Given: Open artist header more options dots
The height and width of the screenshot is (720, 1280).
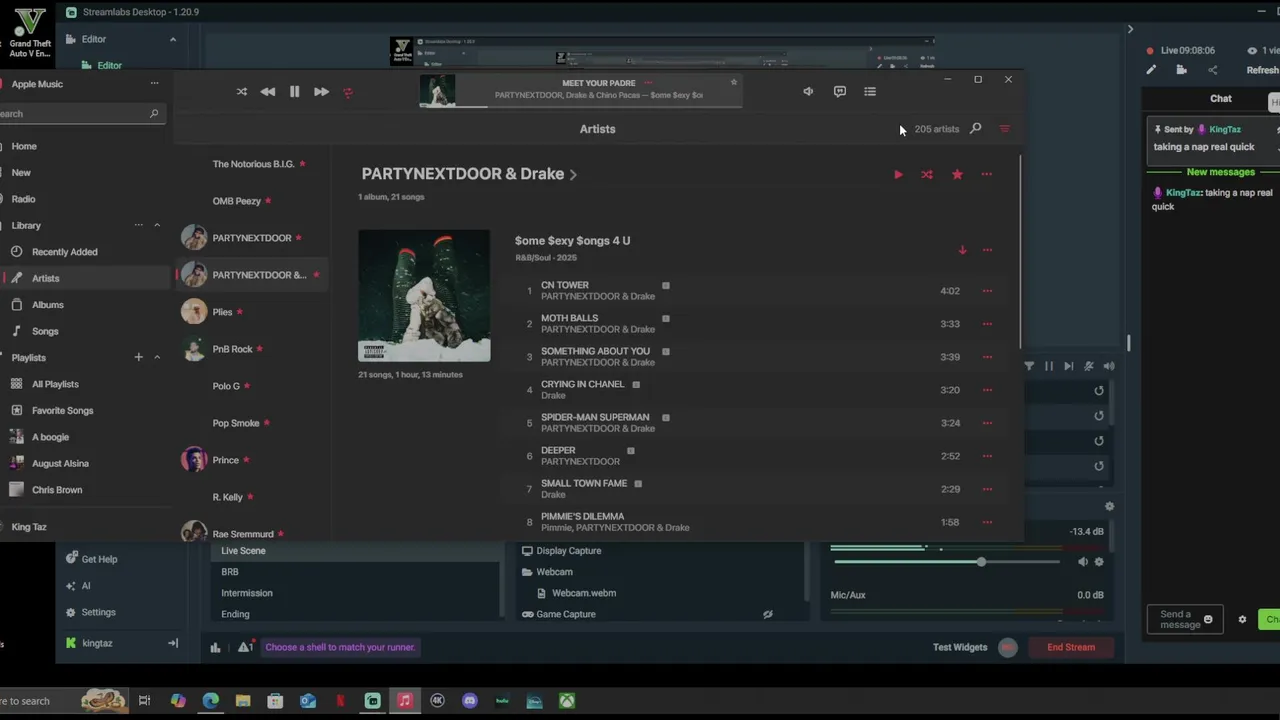Looking at the screenshot, I should (987, 175).
